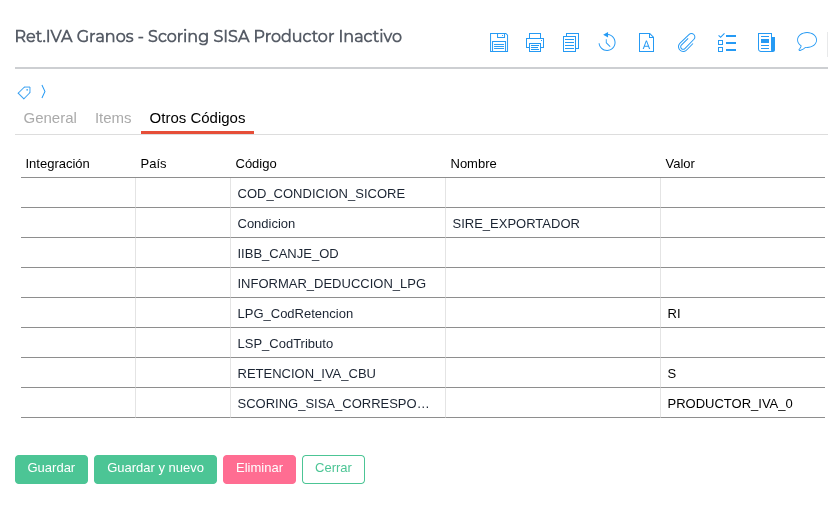This screenshot has width=828, height=508.
Task: Open the checklist icon in toolbar
Action: pyautogui.click(x=727, y=42)
